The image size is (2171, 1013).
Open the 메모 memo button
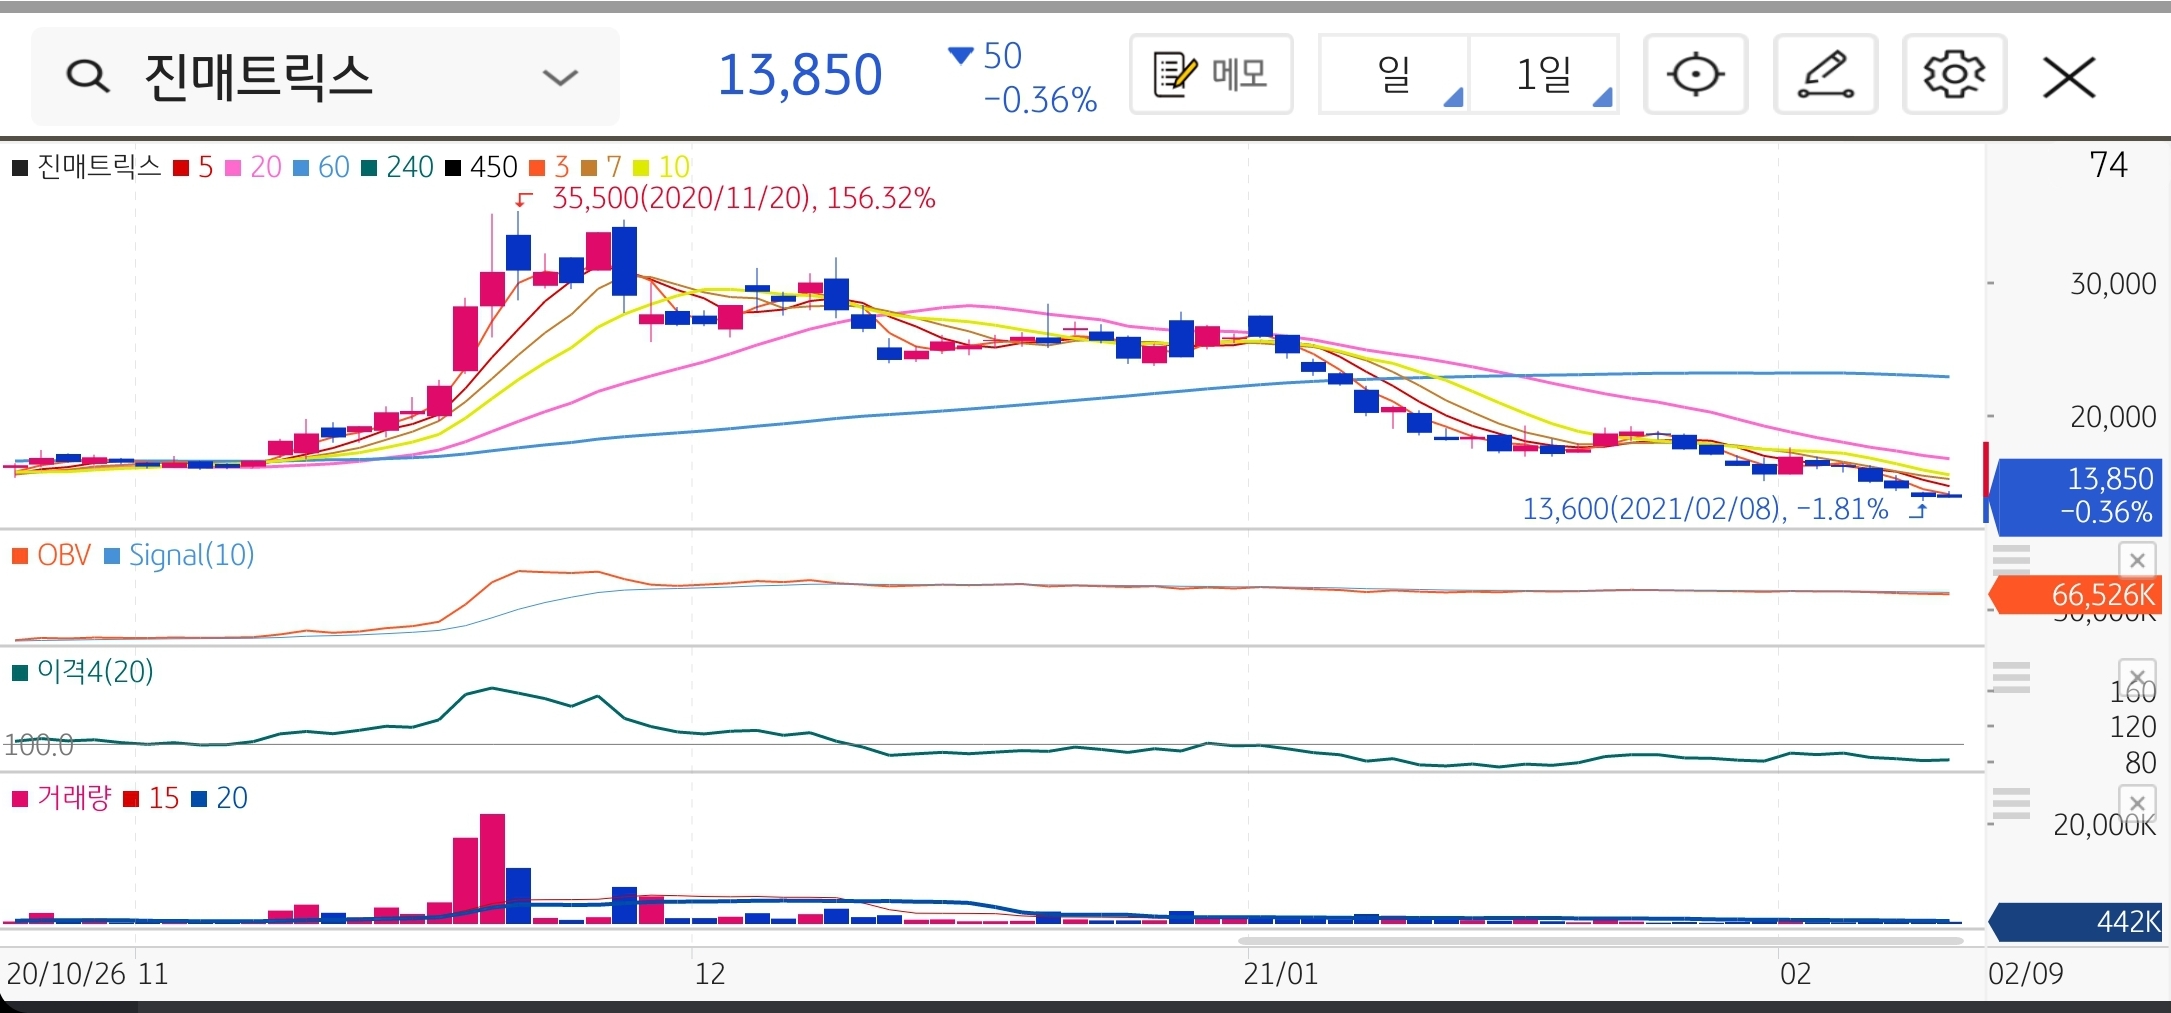[x=1211, y=74]
